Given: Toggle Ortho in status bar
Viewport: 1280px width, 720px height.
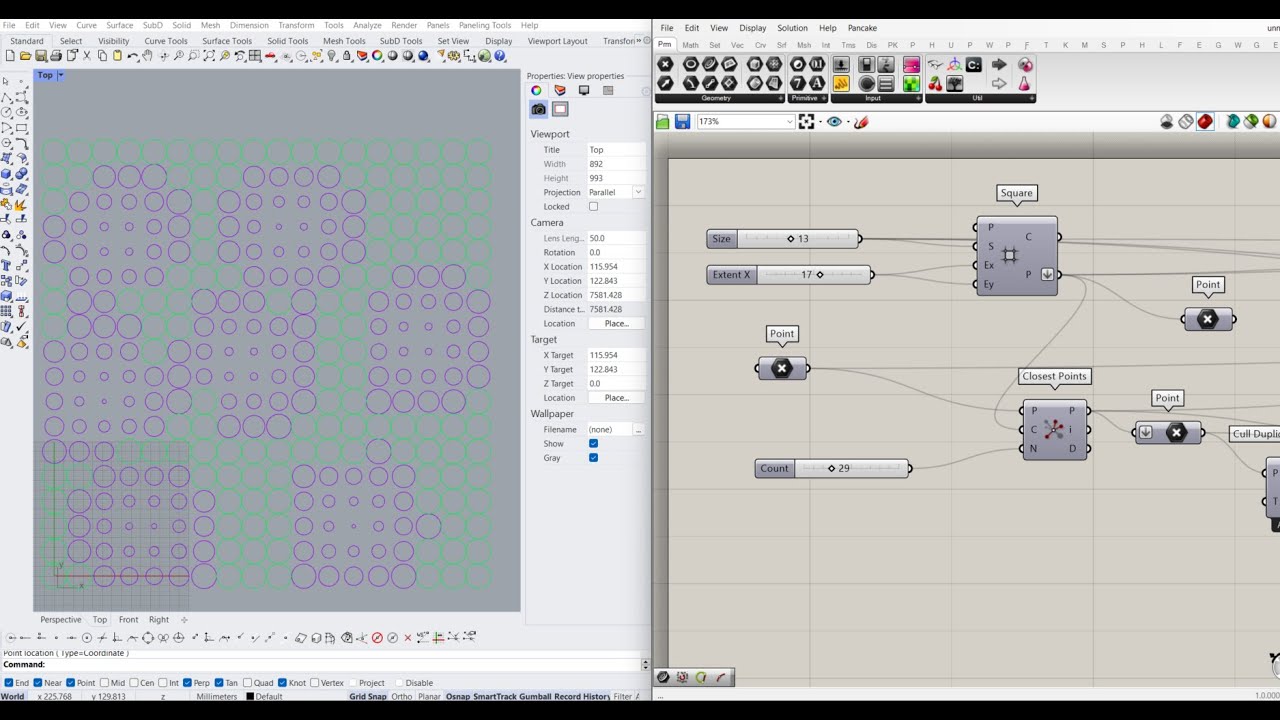Looking at the screenshot, I should (x=402, y=697).
